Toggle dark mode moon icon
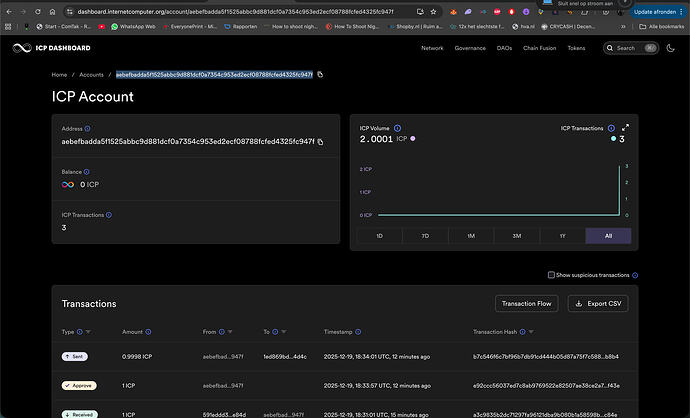Image resolution: width=690 pixels, height=418 pixels. (x=671, y=48)
